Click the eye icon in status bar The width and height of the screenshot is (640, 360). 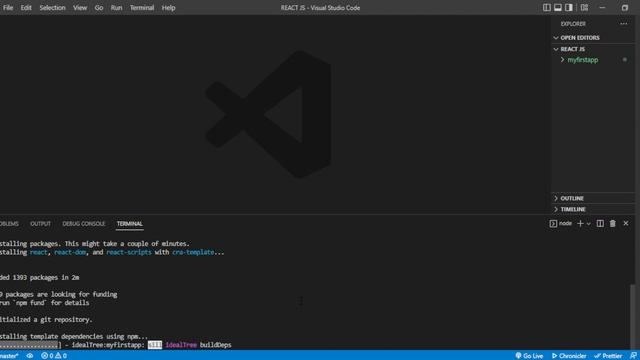pos(30,356)
